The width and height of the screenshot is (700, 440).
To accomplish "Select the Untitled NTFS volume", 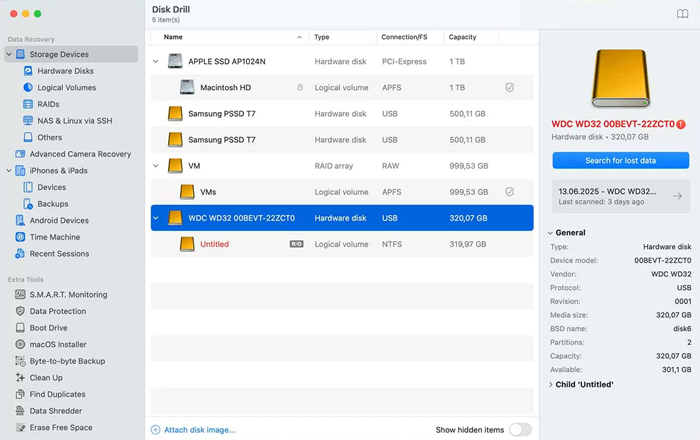I will [x=342, y=244].
